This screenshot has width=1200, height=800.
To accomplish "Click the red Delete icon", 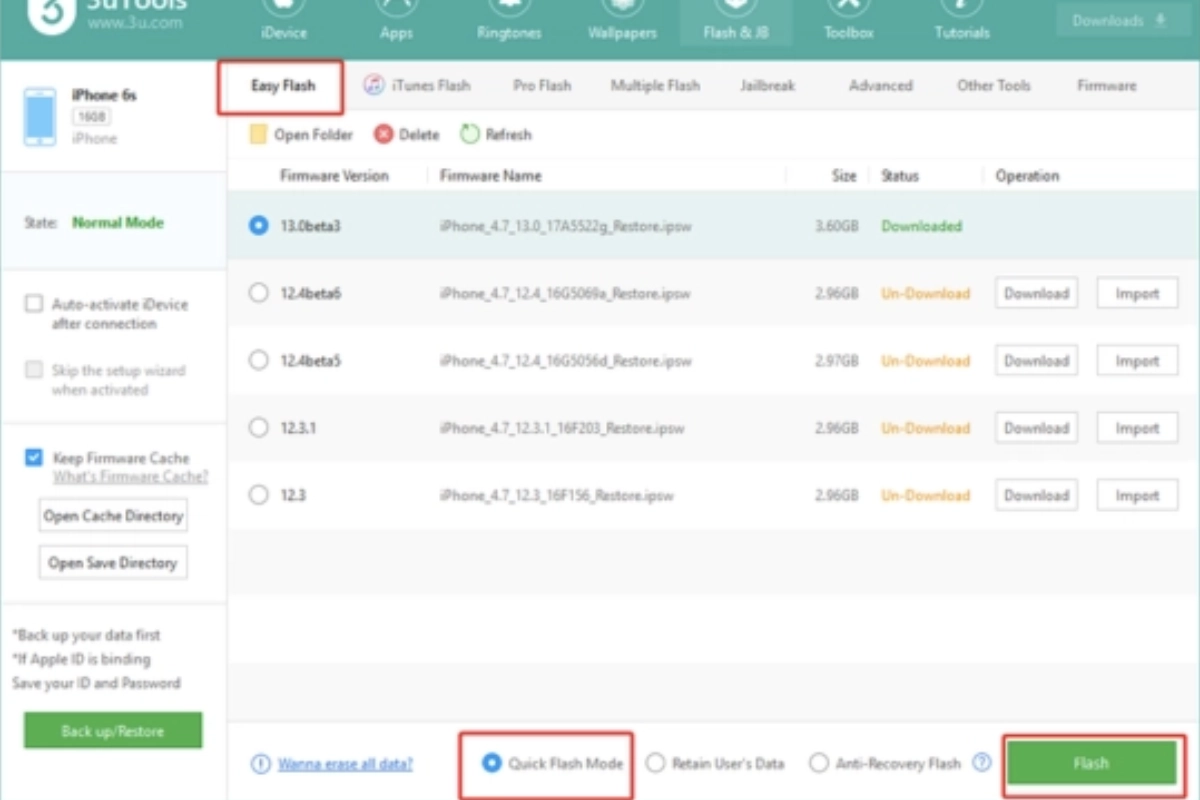I will (384, 134).
